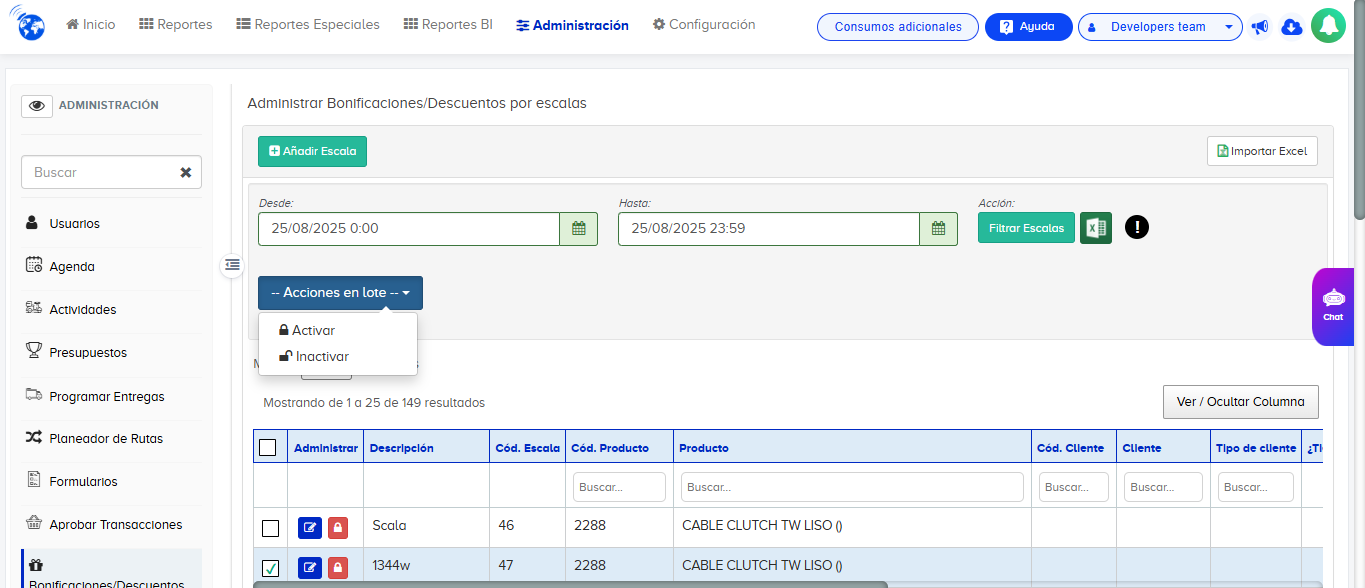The height and width of the screenshot is (588, 1365).
Task: Open the Chat robot widget
Action: [1333, 306]
